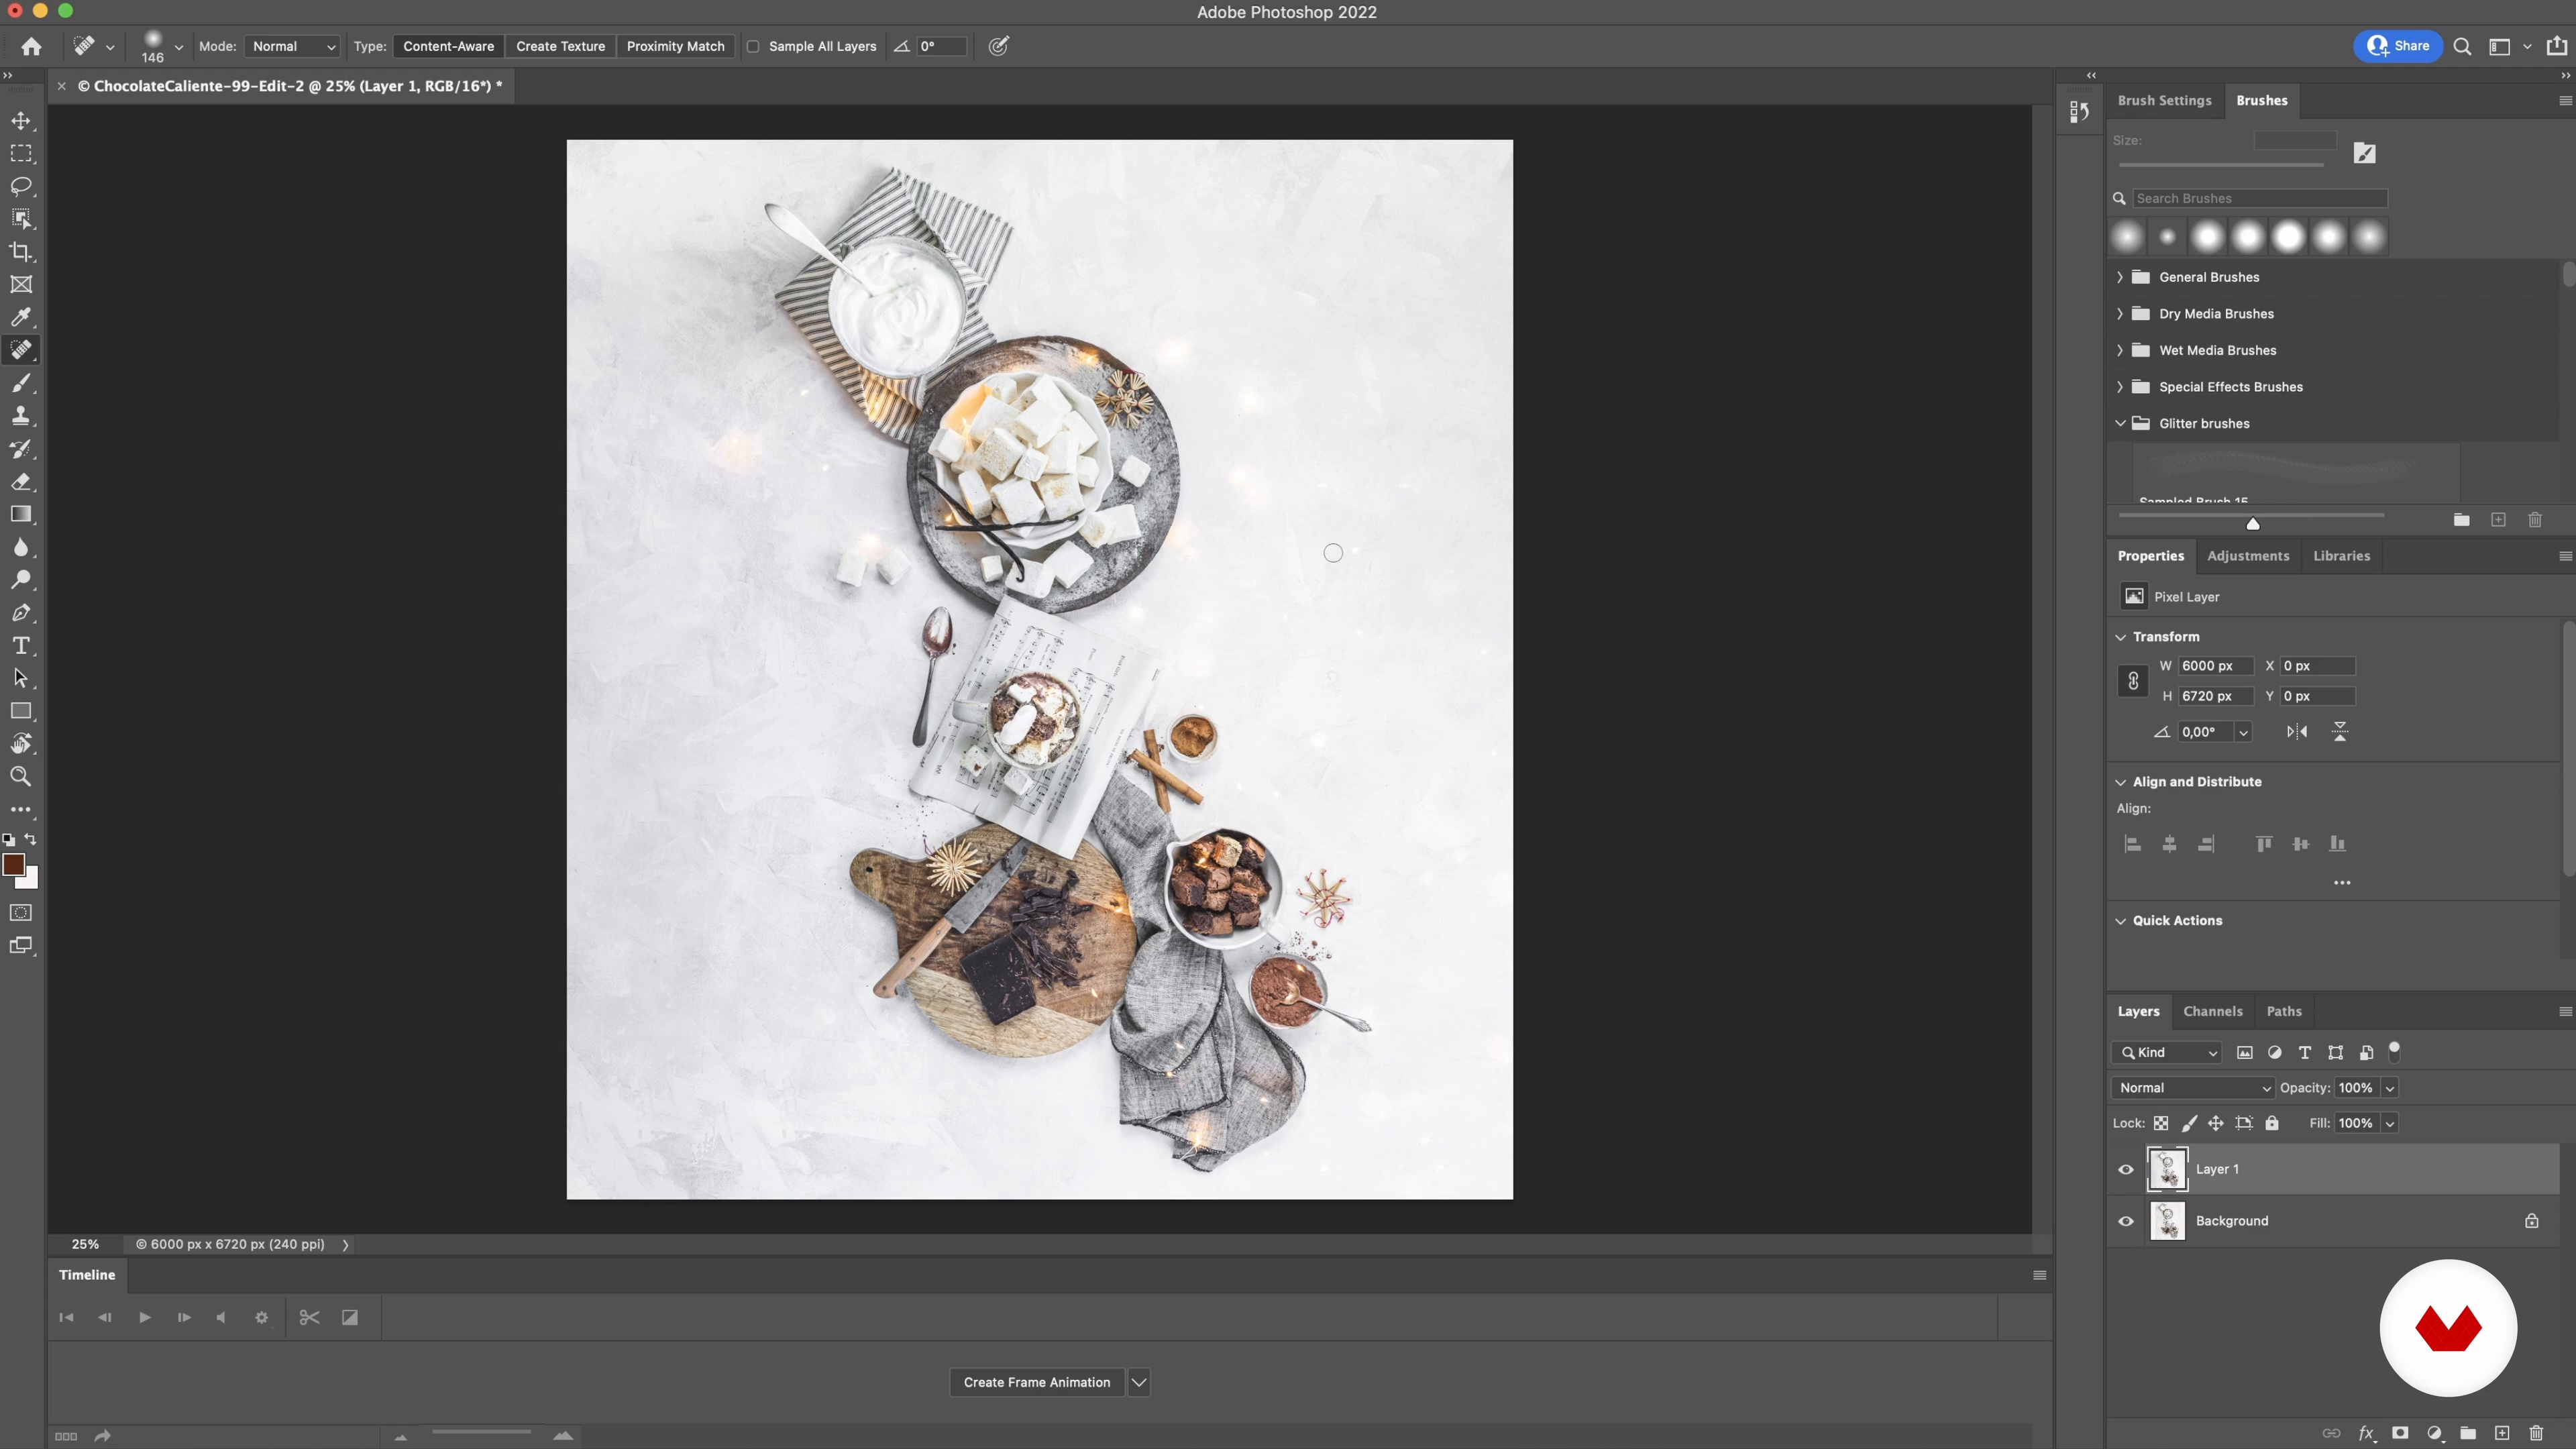
Task: Select the Brush tool
Action: [x=21, y=383]
